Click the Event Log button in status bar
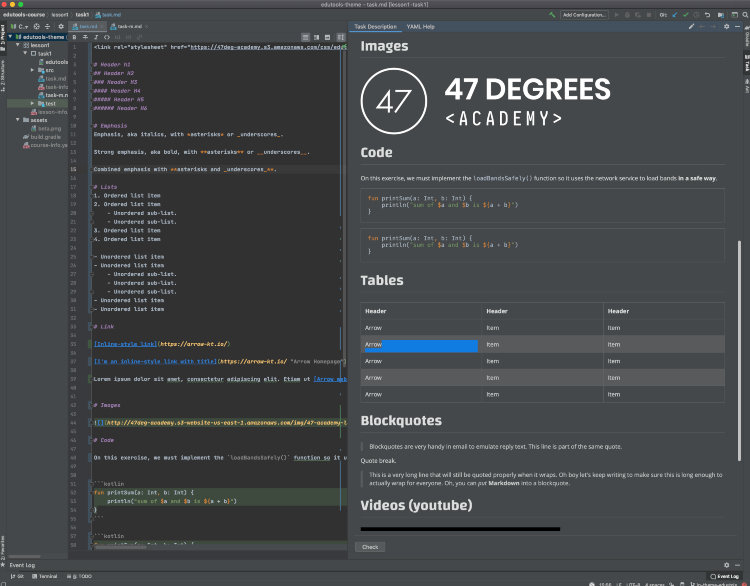Viewport: 750px width, 586px height. pos(724,576)
